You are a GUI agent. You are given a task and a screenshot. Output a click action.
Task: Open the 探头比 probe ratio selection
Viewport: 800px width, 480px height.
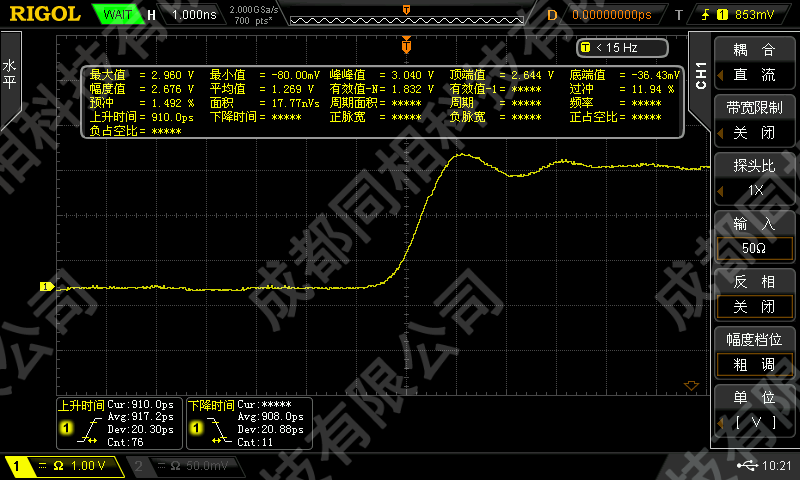754,178
